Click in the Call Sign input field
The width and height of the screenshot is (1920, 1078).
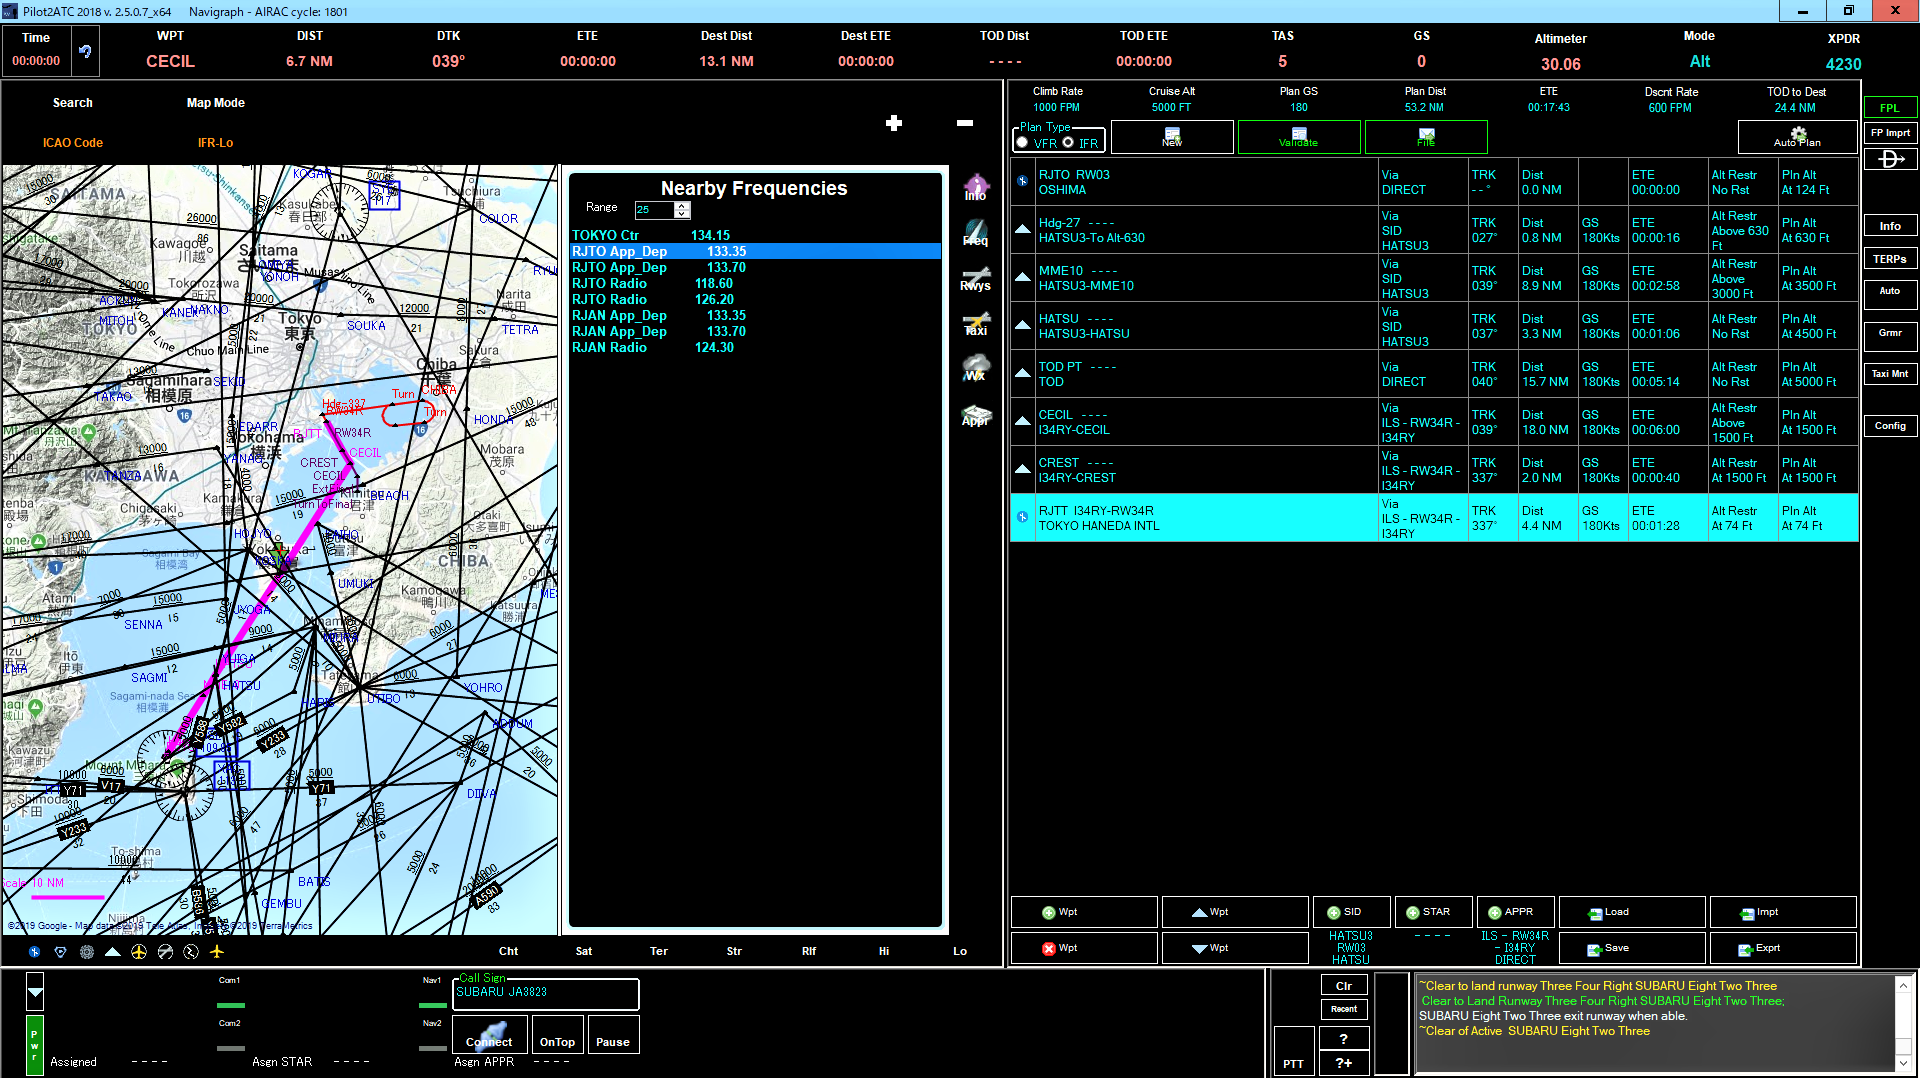tap(546, 993)
